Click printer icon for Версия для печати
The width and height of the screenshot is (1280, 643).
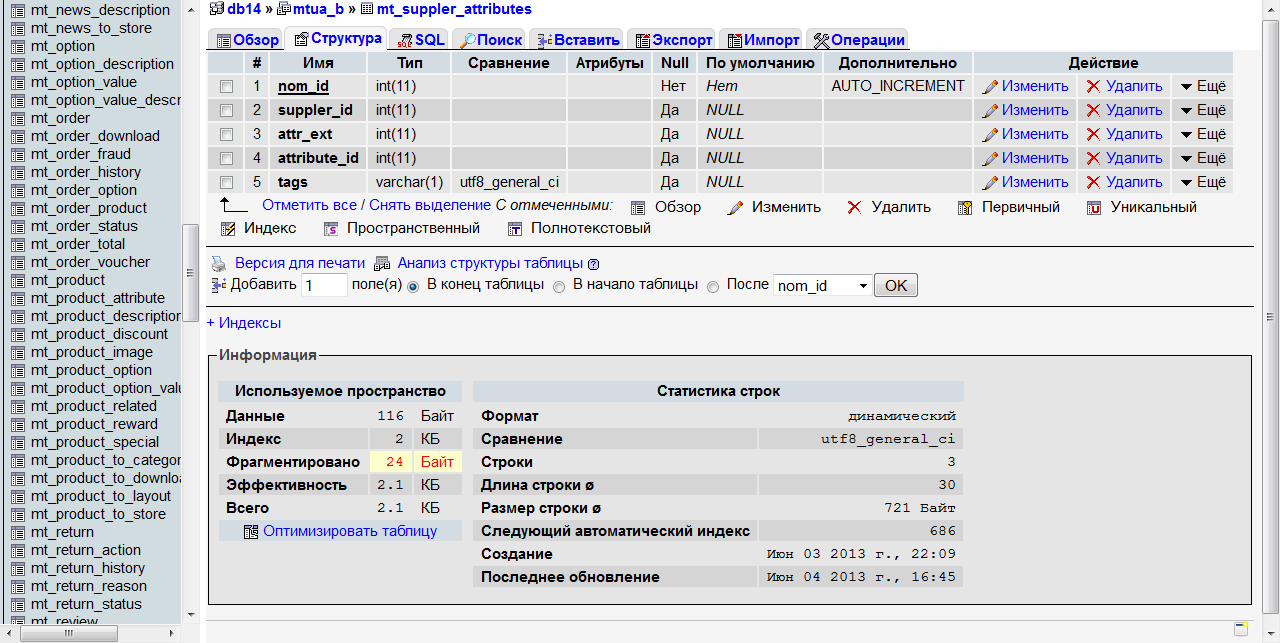tap(219, 264)
